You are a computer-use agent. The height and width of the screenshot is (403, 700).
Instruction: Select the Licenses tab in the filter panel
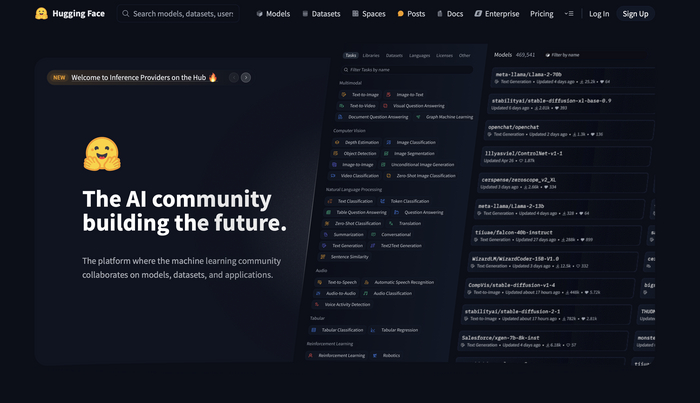[444, 55]
